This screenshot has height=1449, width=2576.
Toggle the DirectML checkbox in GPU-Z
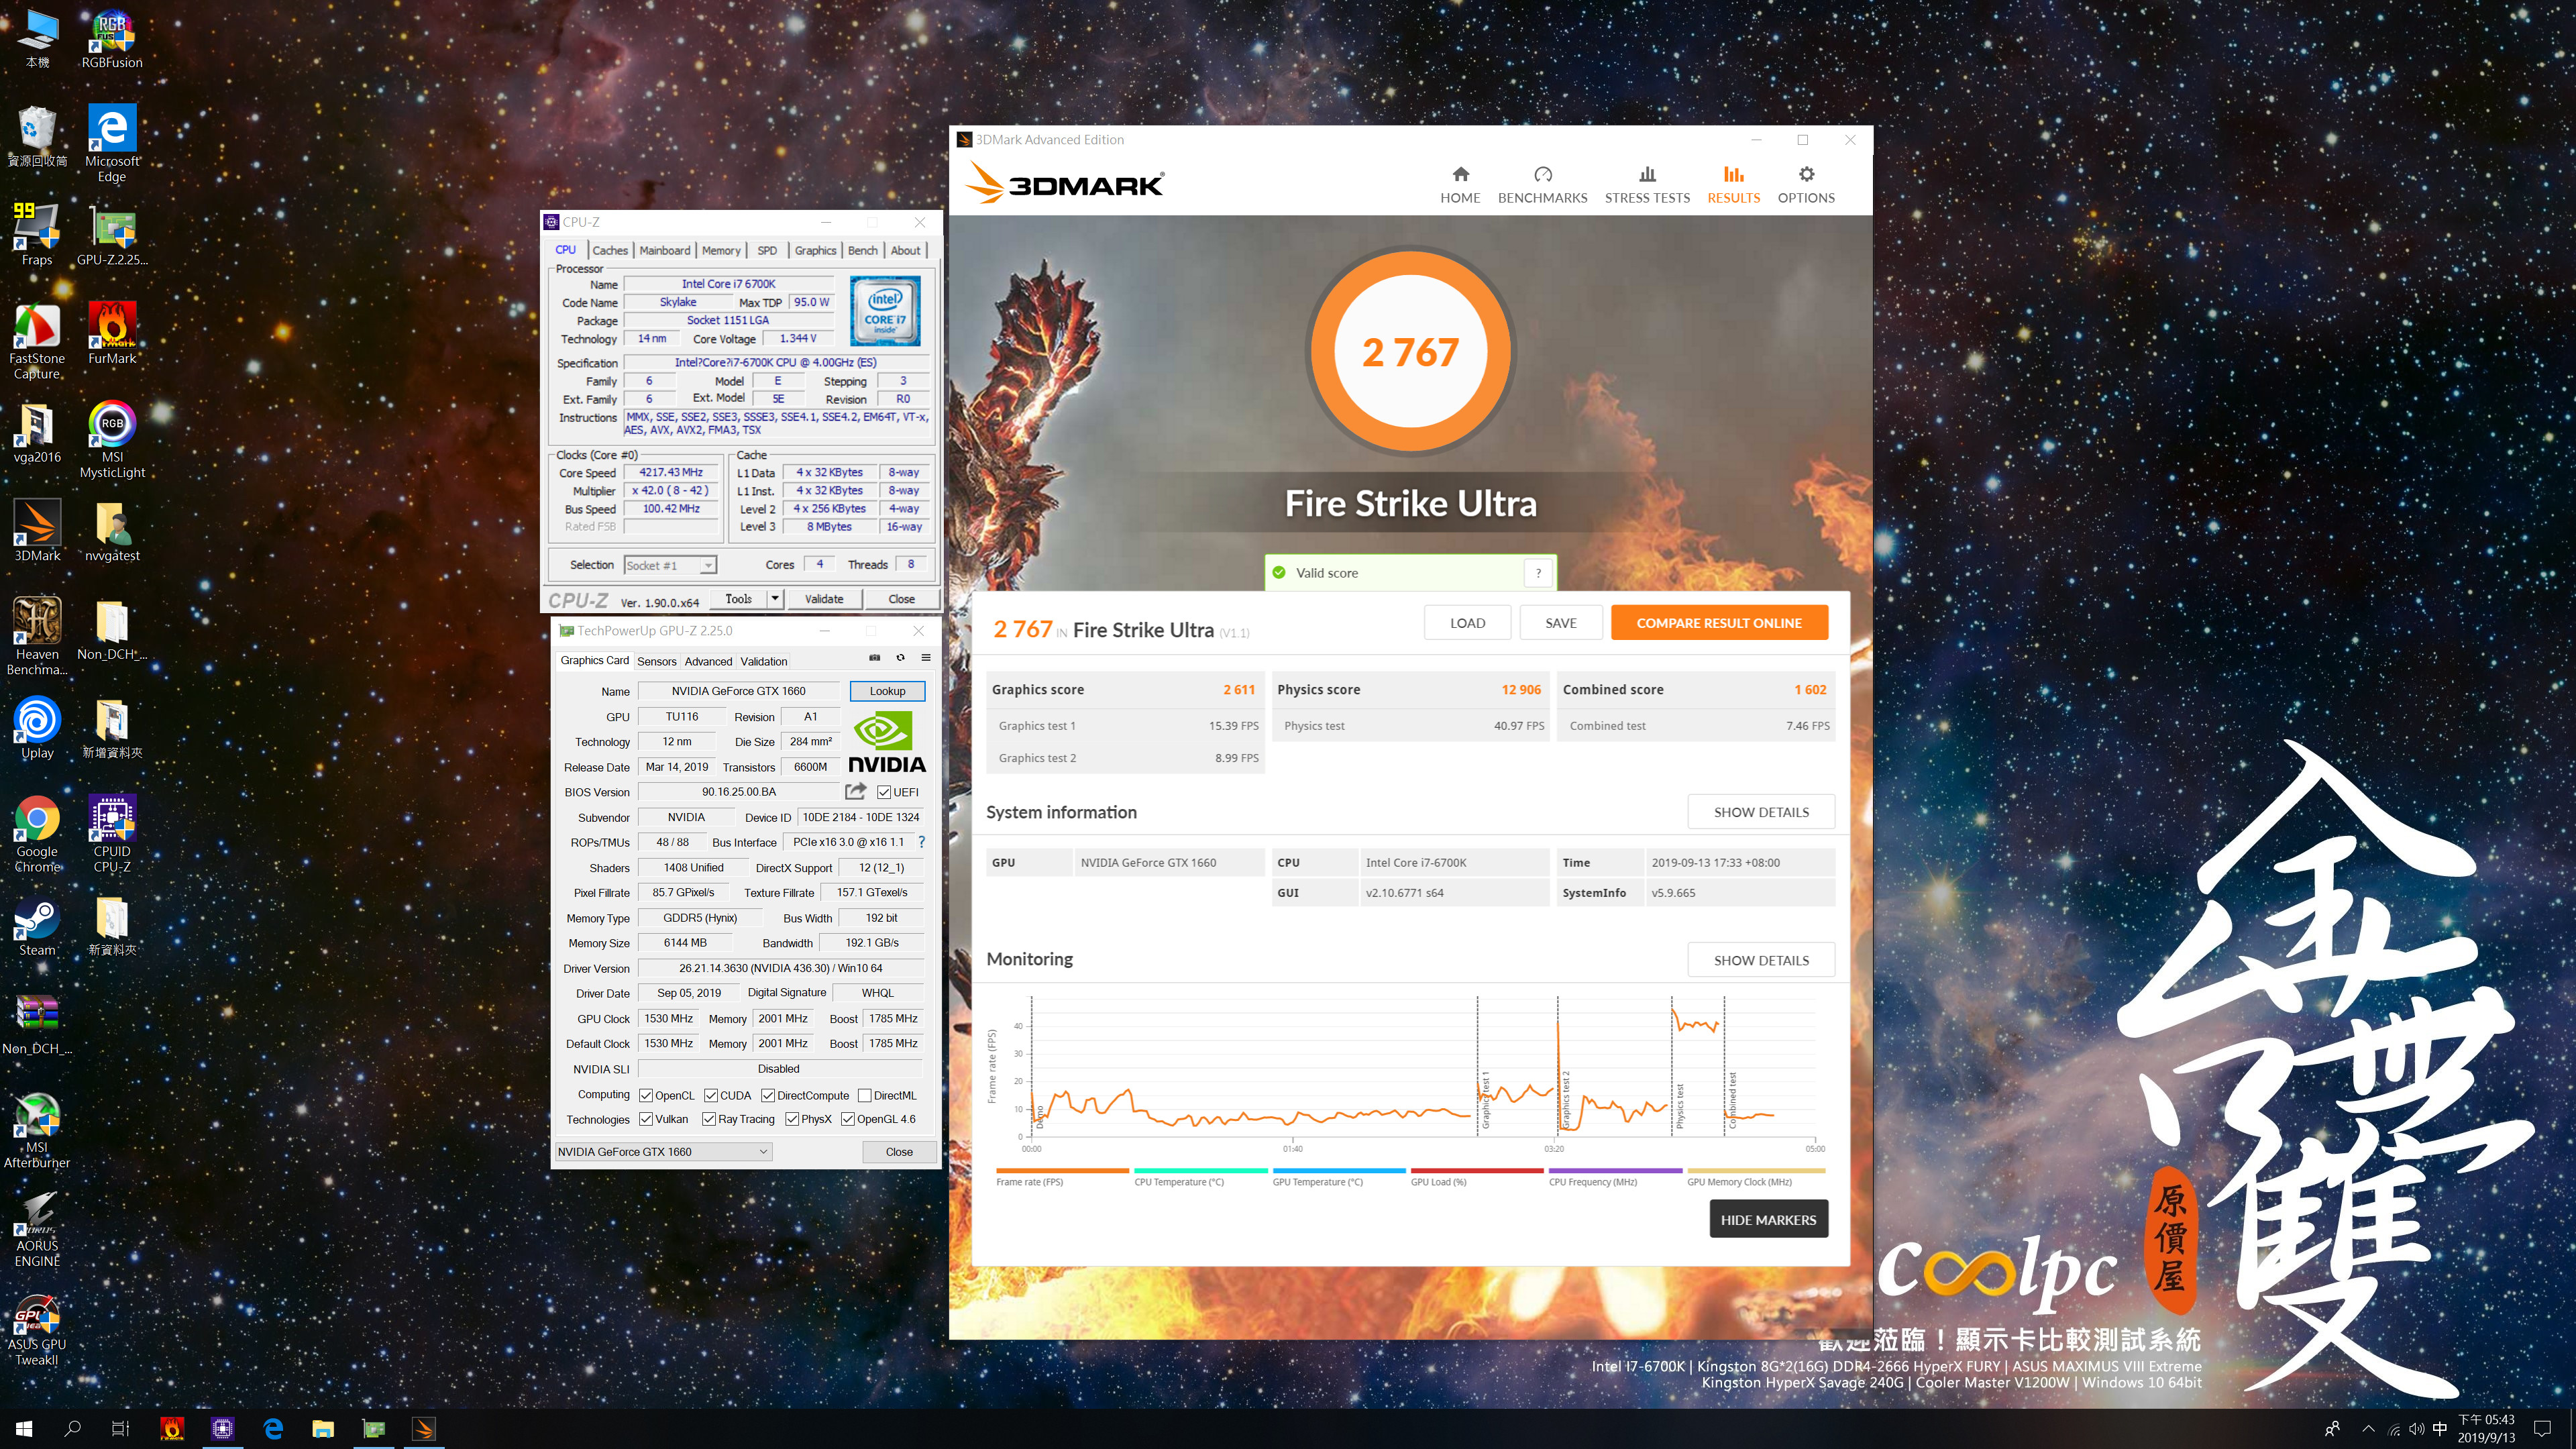click(865, 1095)
